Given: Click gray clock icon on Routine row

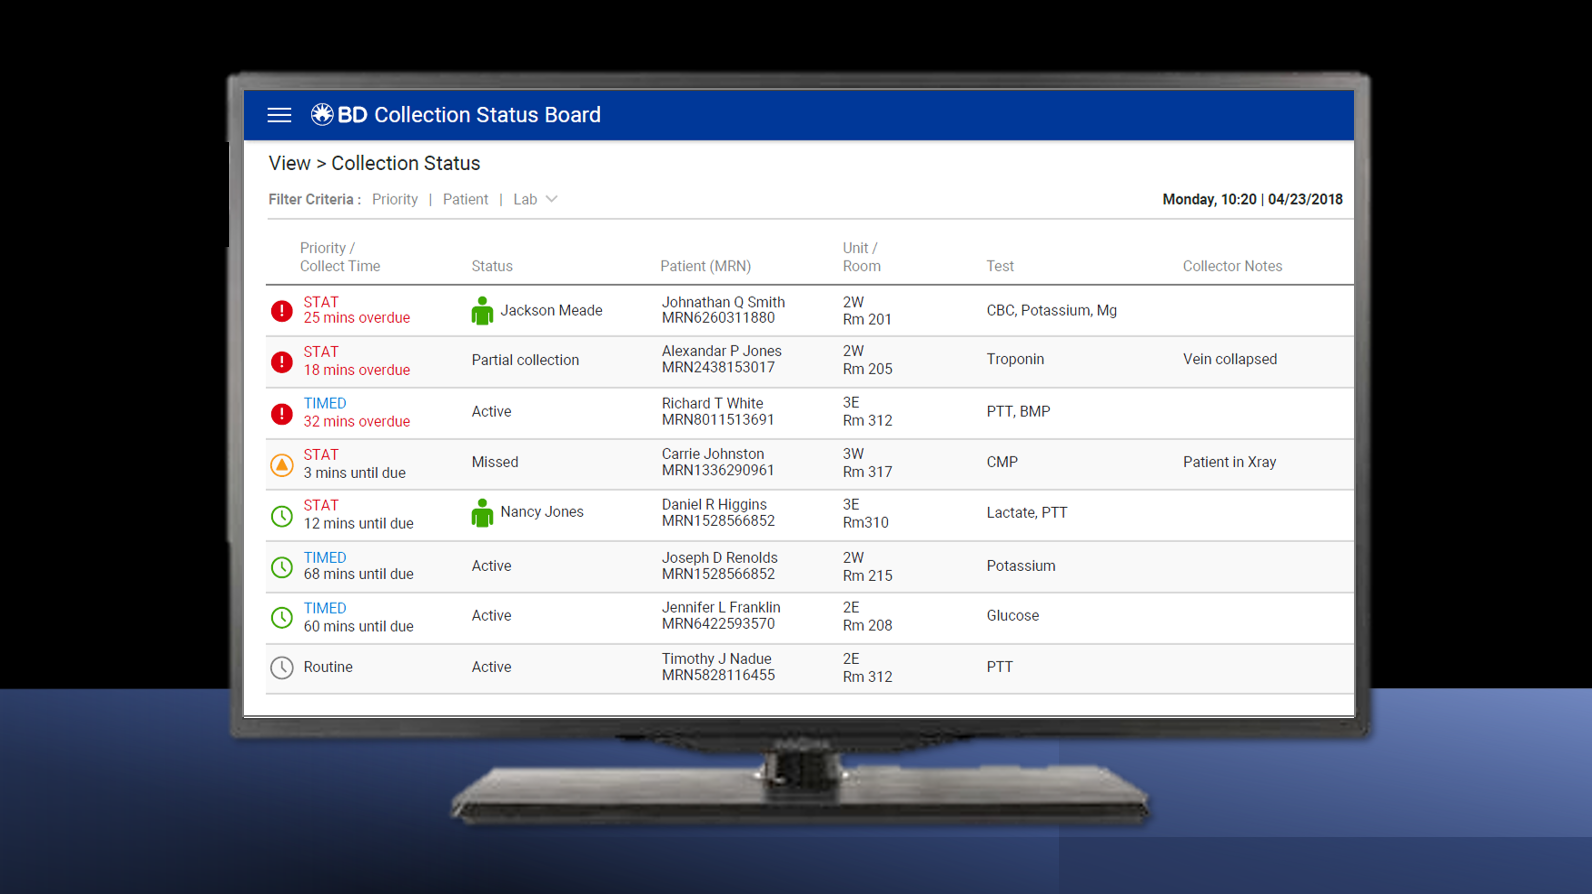Looking at the screenshot, I should click(282, 668).
